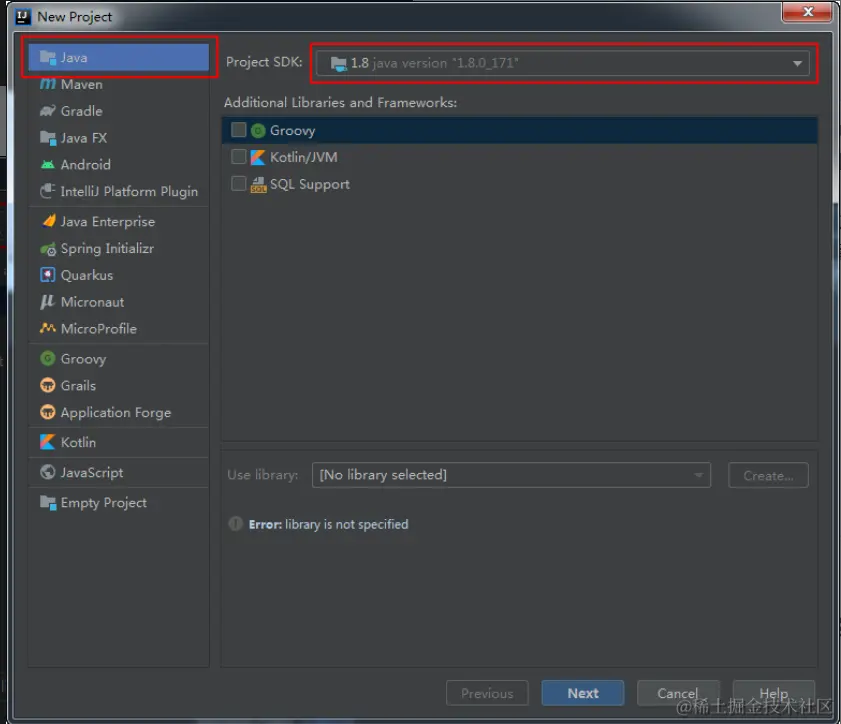The height and width of the screenshot is (724, 841).
Task: Click the Kotlin/JVM framework icon
Action: [x=258, y=157]
